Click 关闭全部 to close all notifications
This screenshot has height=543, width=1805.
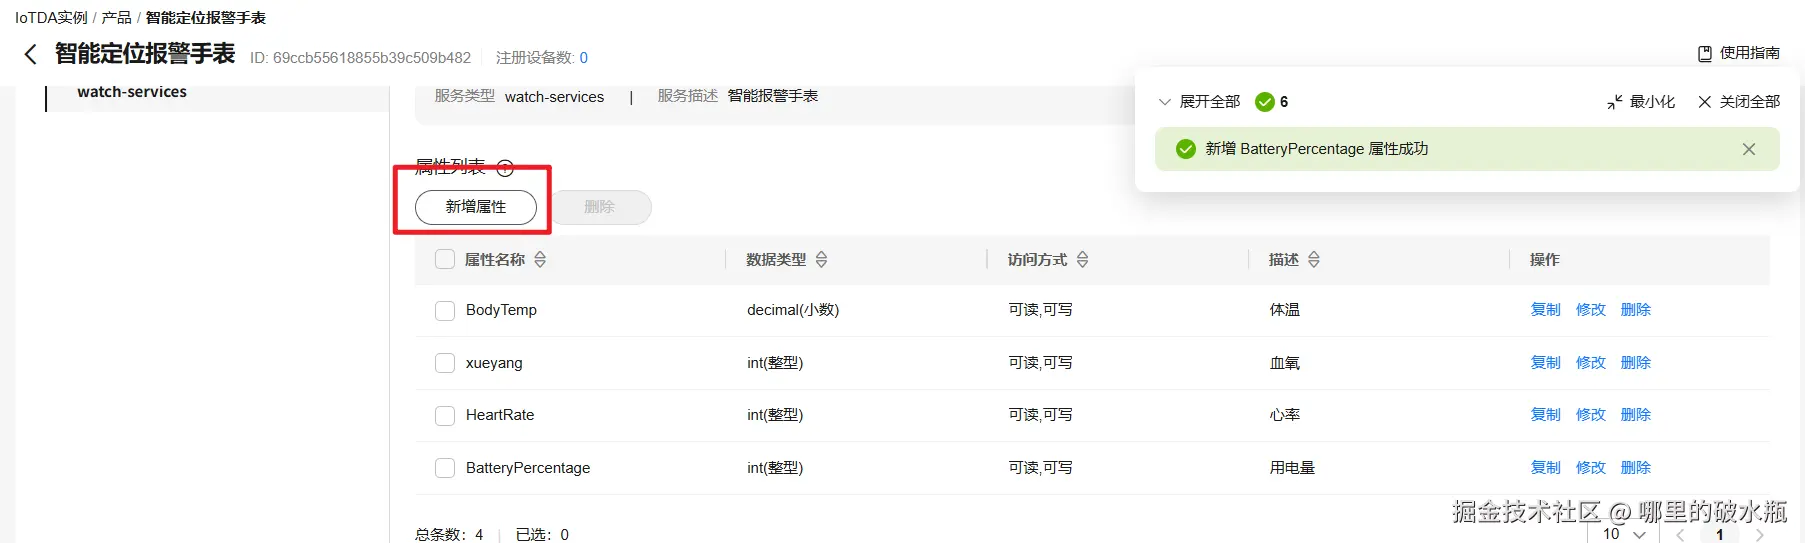point(1738,102)
